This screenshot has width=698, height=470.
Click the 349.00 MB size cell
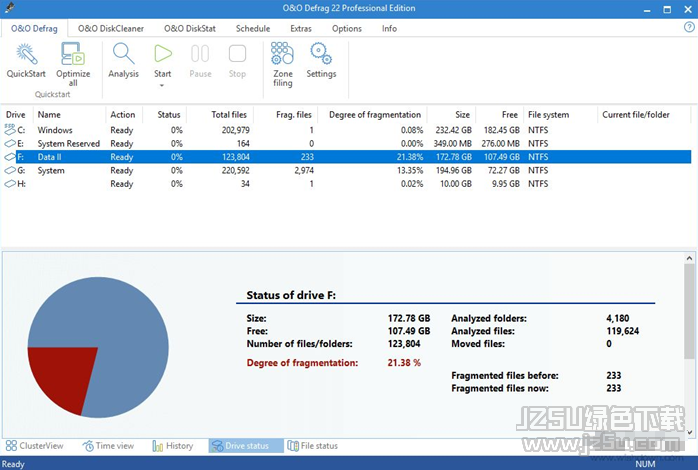pyautogui.click(x=453, y=143)
